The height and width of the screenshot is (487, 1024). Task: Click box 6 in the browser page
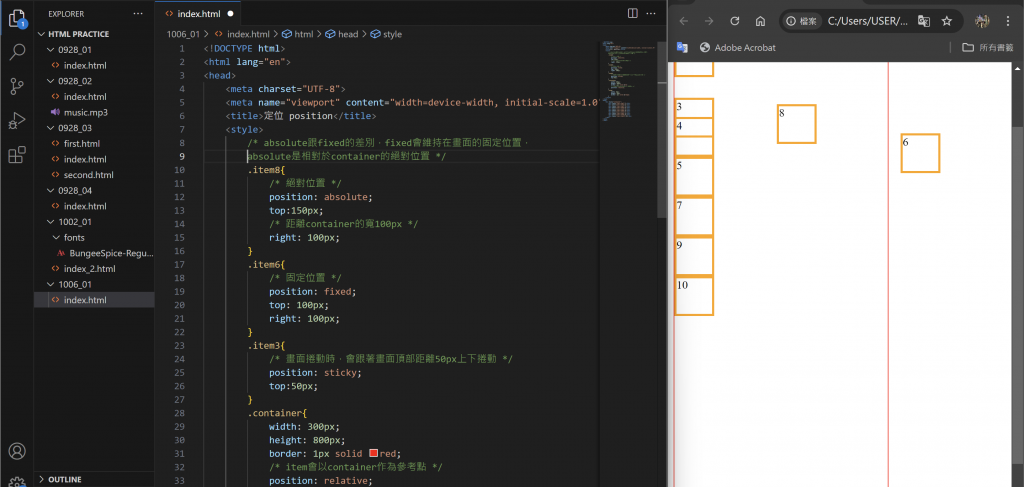(x=920, y=153)
